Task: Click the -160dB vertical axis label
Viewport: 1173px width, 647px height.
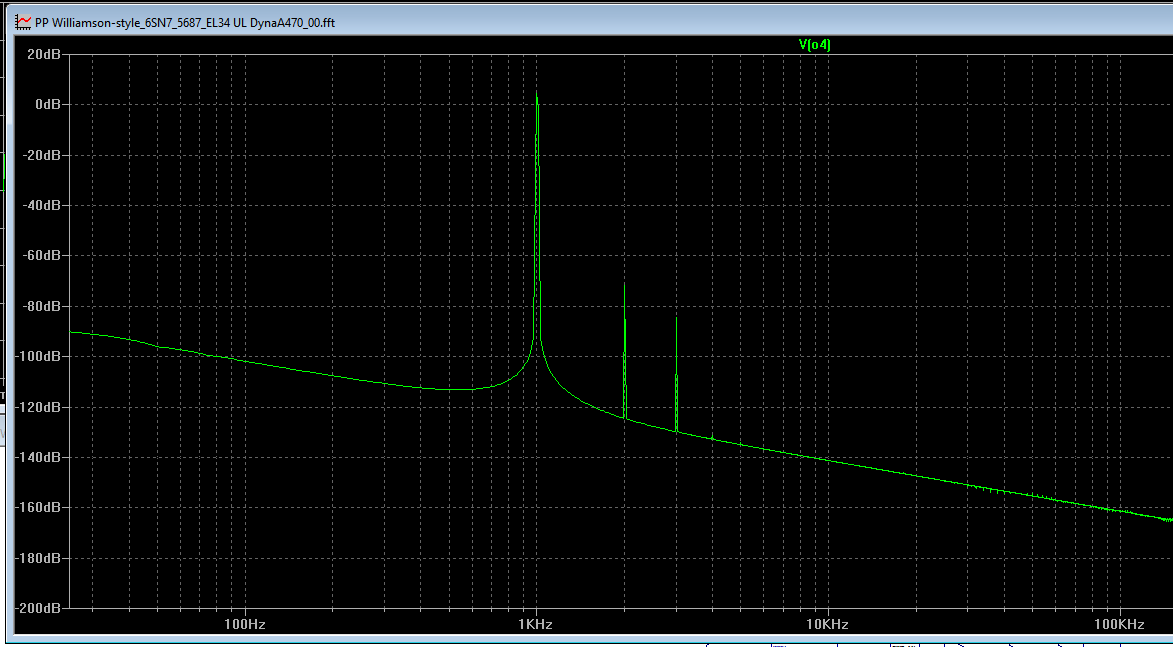Action: click(x=40, y=507)
